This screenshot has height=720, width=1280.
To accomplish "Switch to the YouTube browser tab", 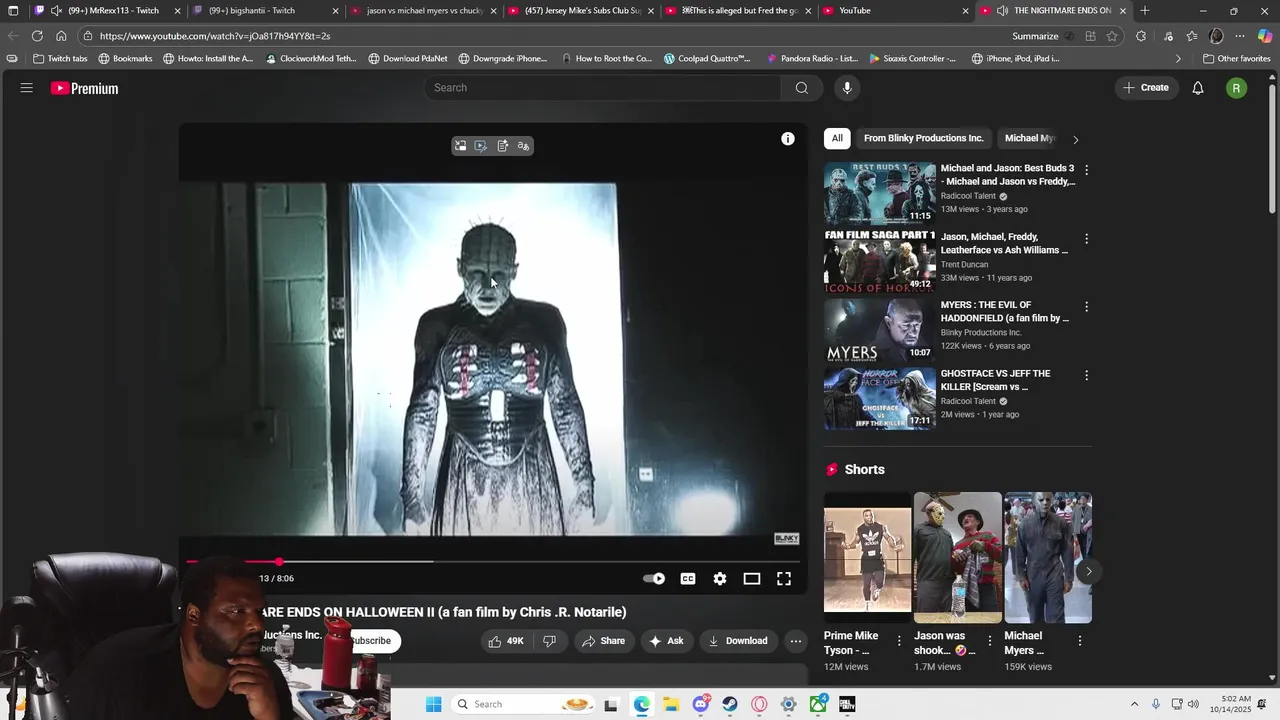I will 895,11.
